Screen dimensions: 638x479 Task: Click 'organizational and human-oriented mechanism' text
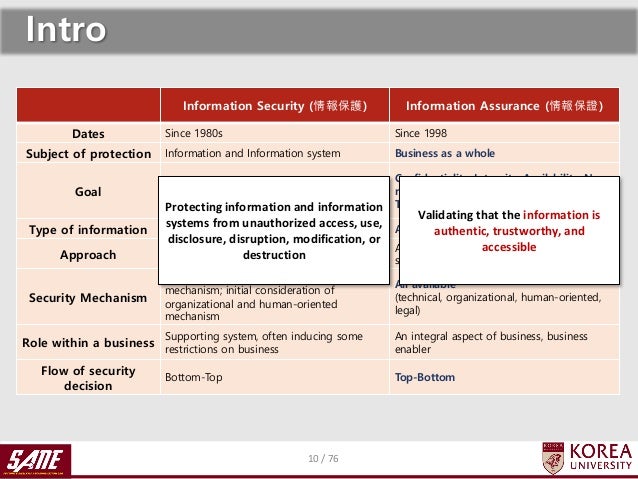click(x=251, y=310)
